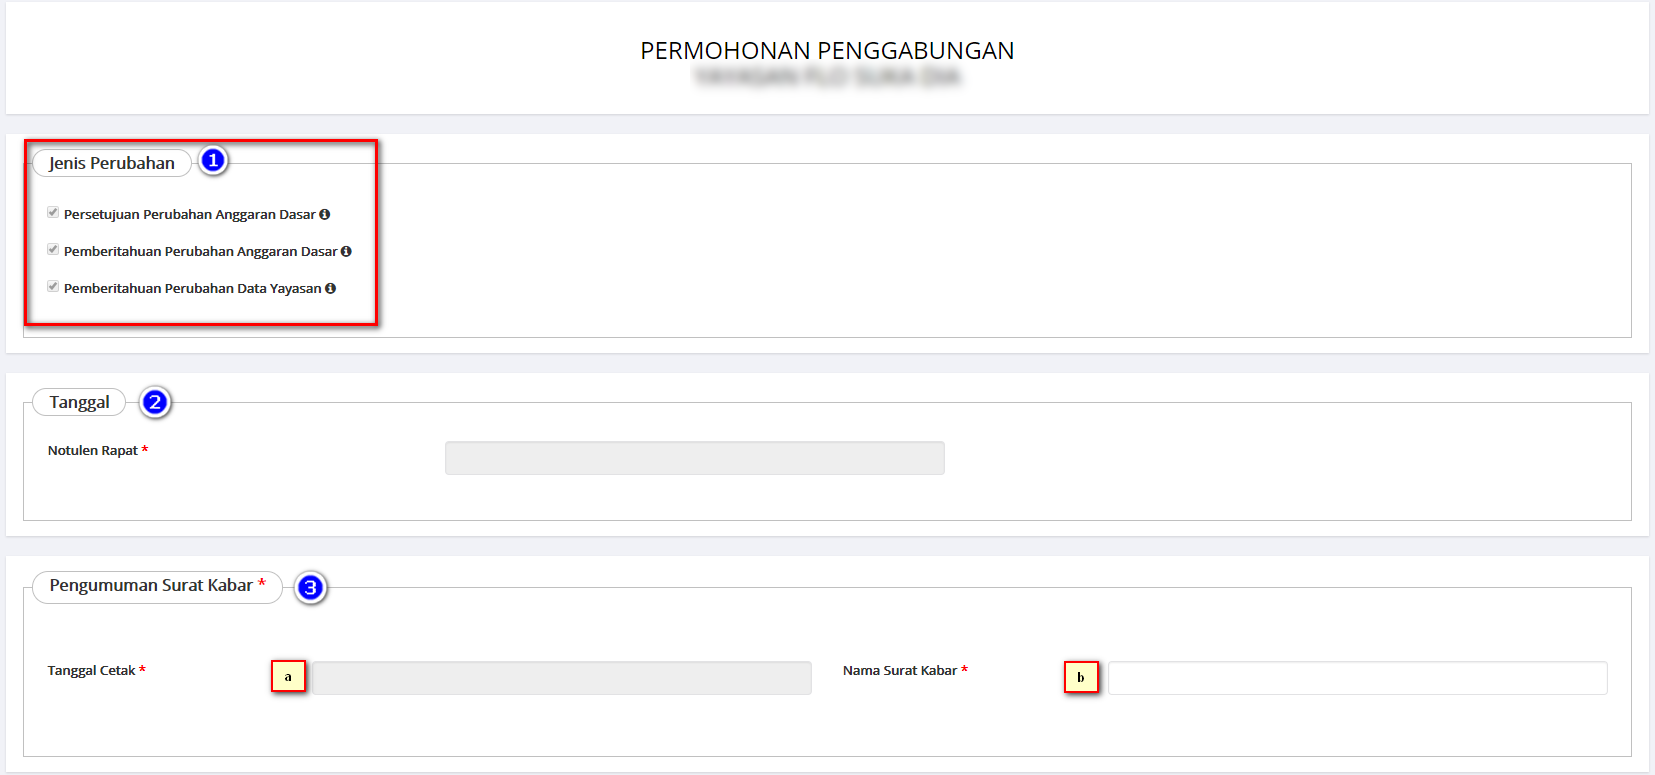Toggle the Pemberitahuan Perubahan Anggaran Dasar checkbox
The width and height of the screenshot is (1655, 775).
coord(53,250)
